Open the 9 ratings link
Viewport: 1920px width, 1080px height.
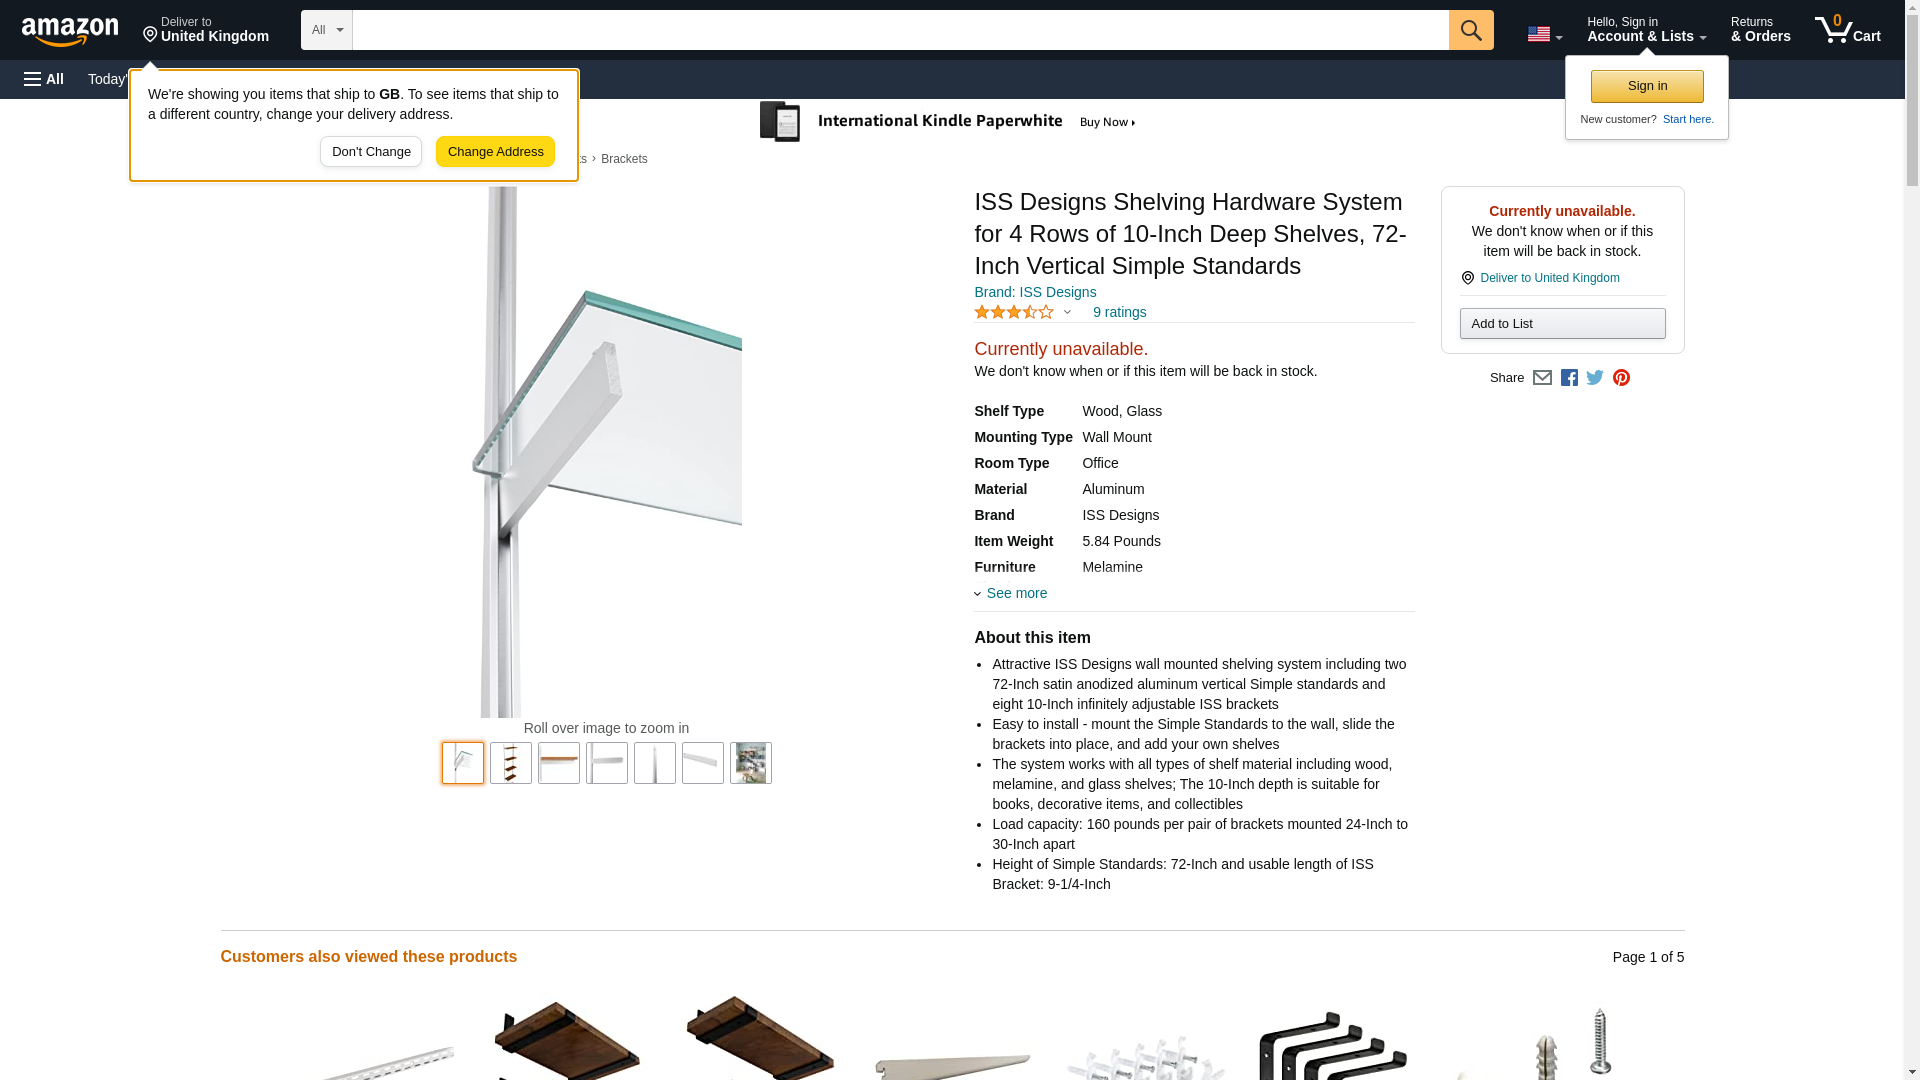(x=1119, y=312)
